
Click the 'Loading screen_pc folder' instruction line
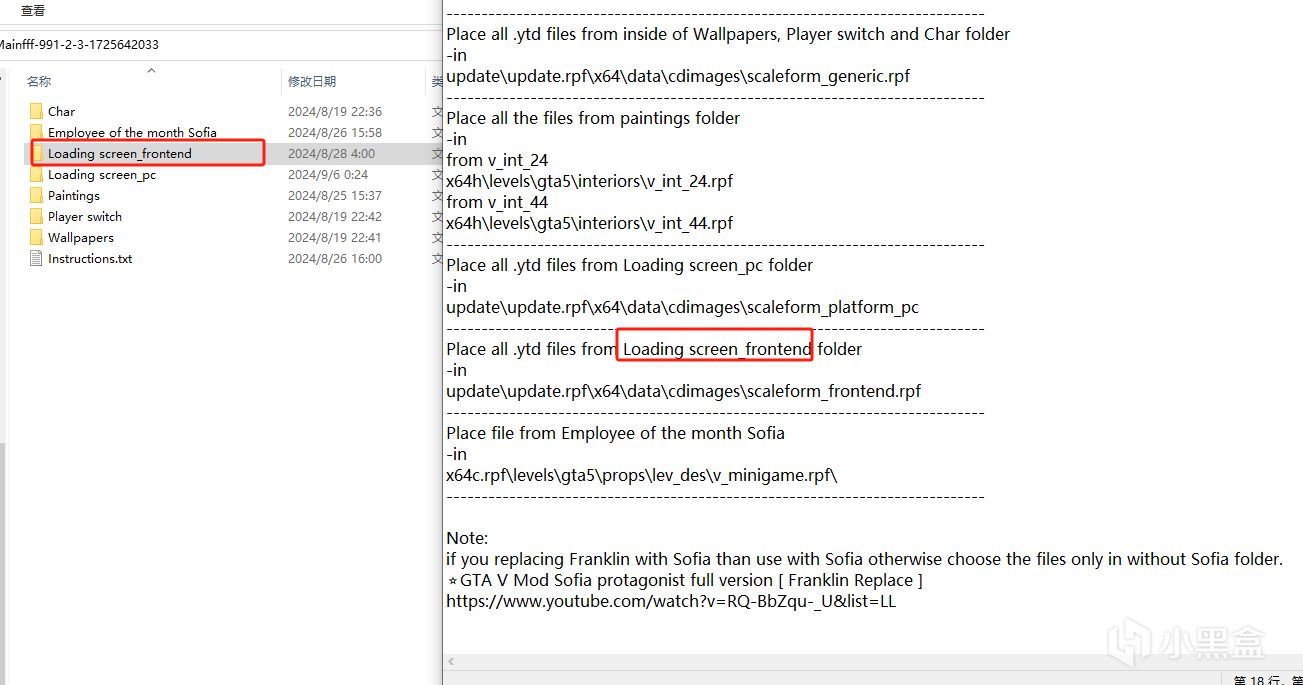[x=630, y=265]
